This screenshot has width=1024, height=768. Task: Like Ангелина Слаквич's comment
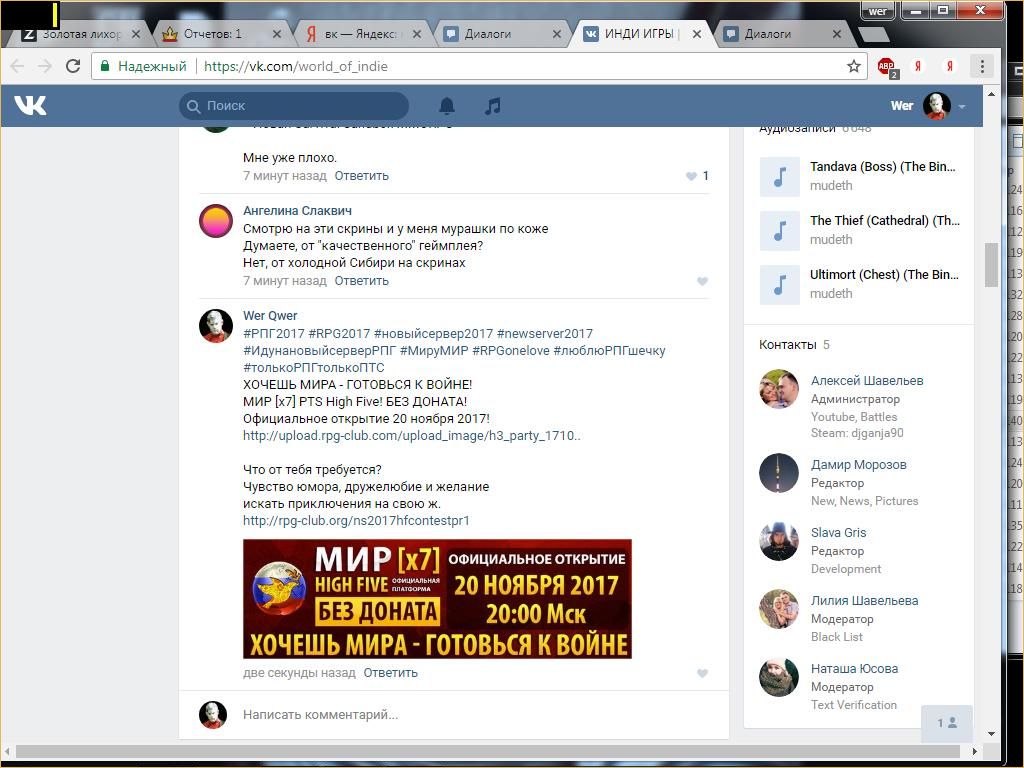[702, 282]
